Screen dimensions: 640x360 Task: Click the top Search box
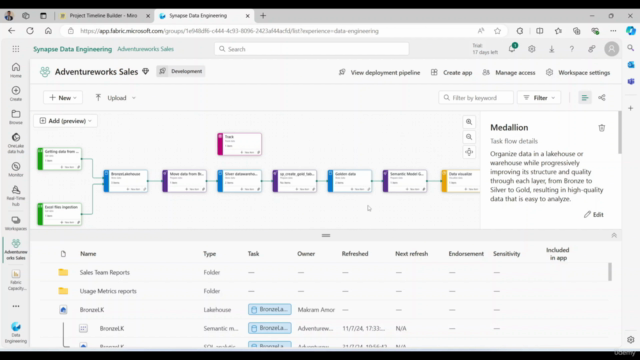point(311,49)
